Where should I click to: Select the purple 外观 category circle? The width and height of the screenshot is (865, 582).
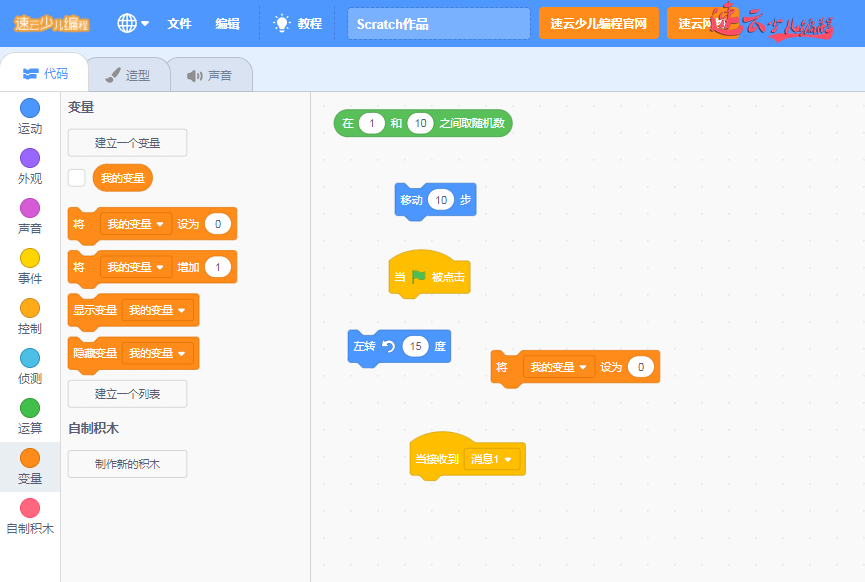coord(30,158)
